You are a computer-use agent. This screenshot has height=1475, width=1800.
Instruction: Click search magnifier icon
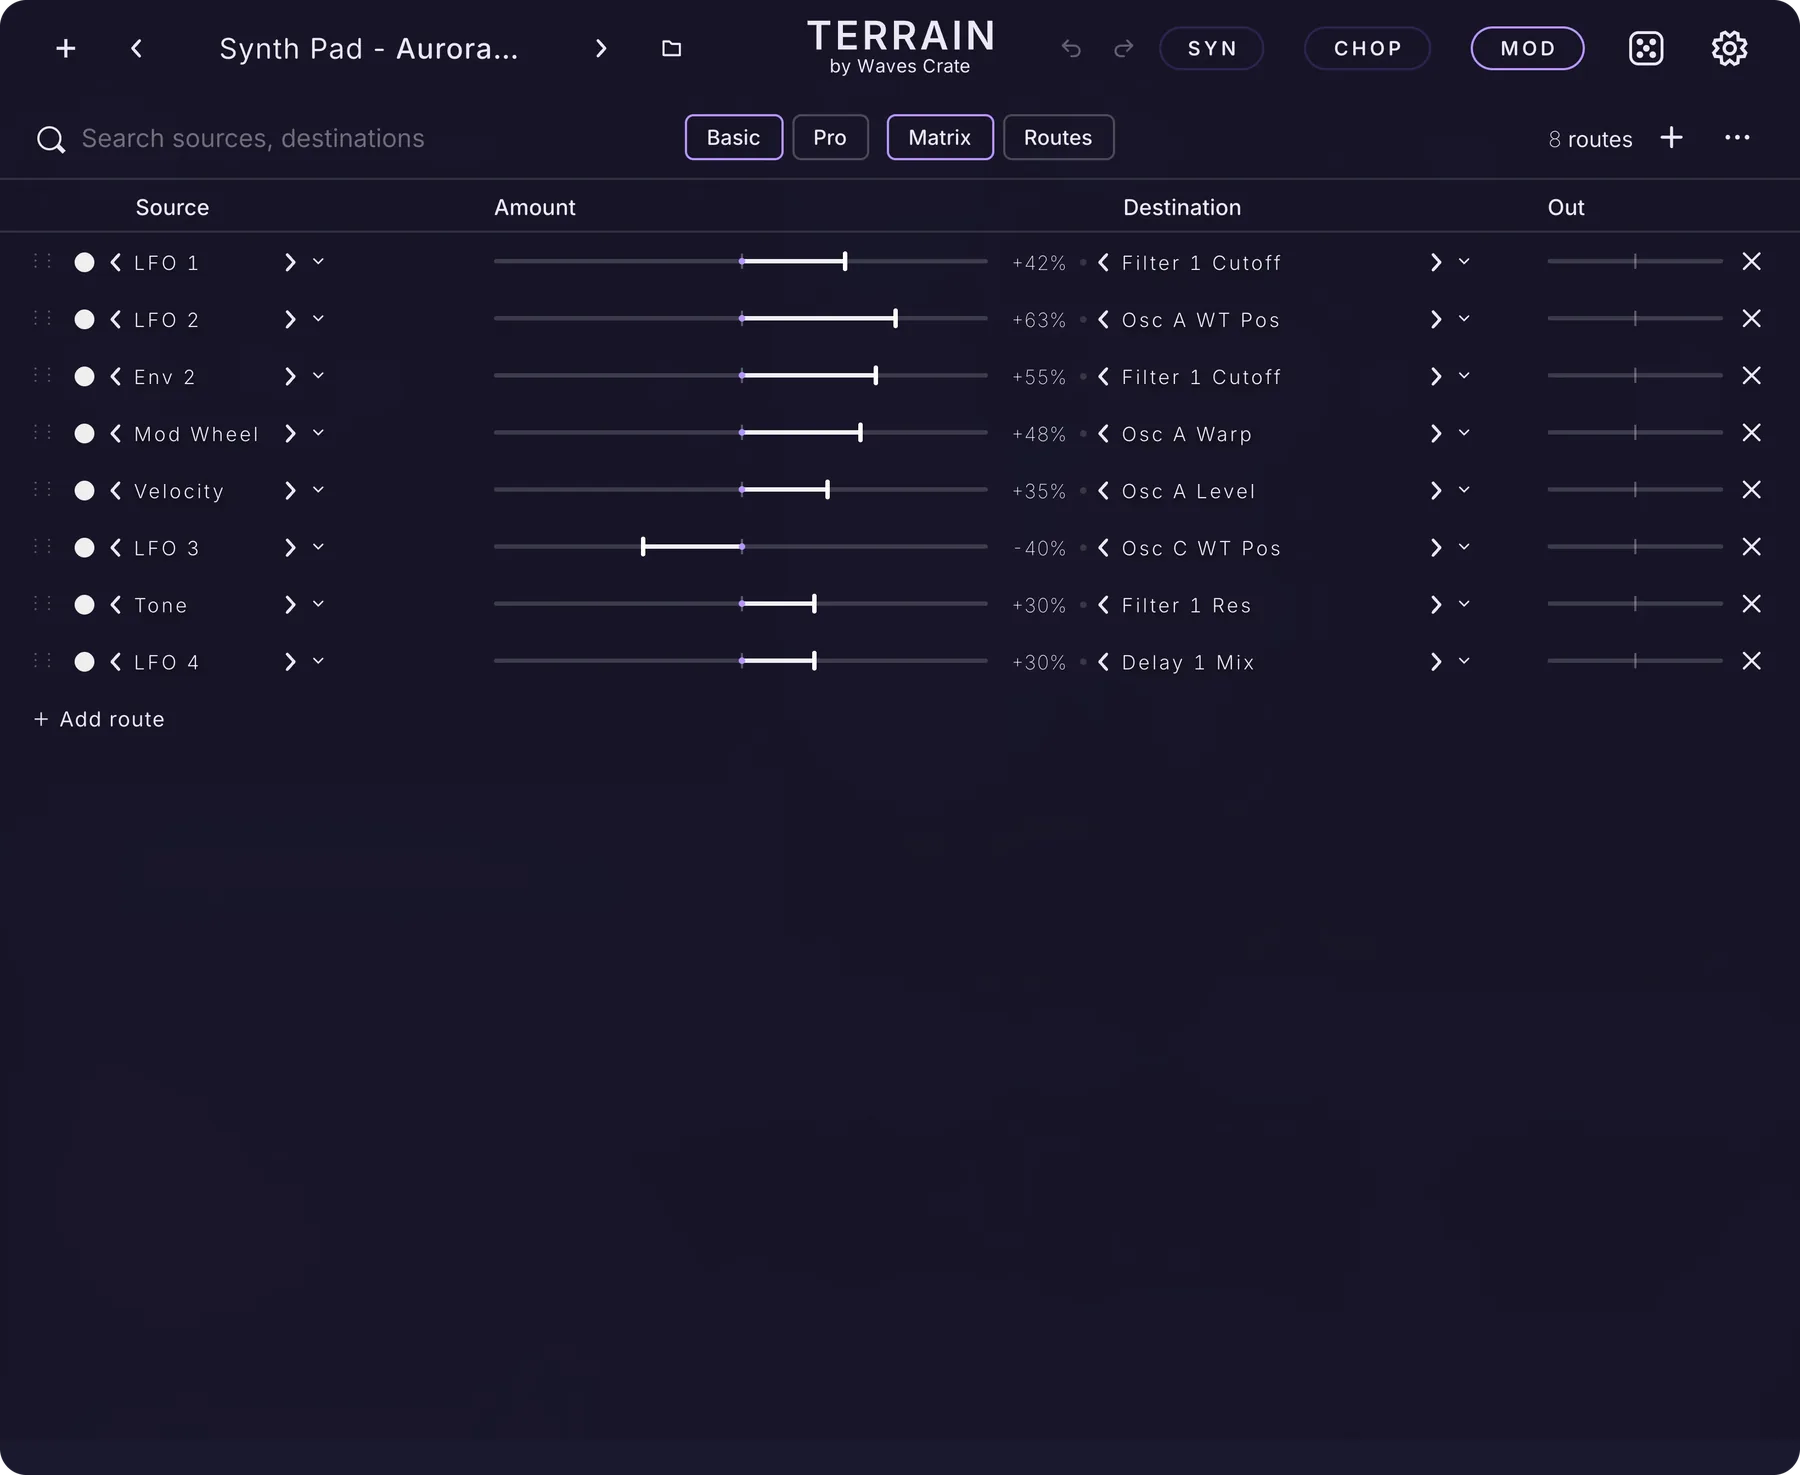click(51, 139)
